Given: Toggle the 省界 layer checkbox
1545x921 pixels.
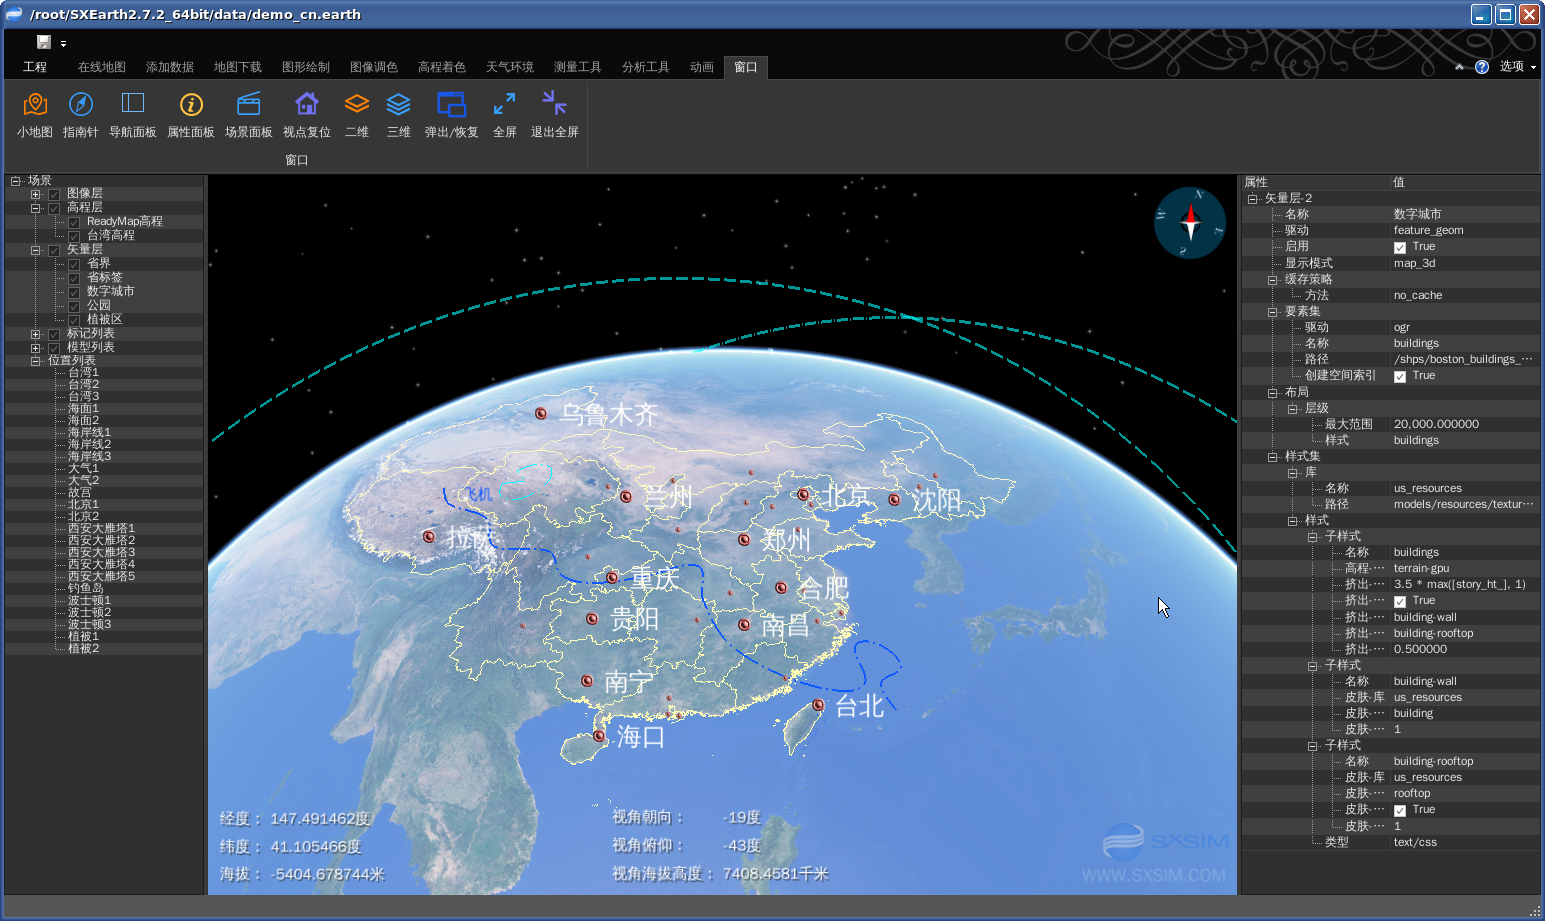Looking at the screenshot, I should [74, 264].
